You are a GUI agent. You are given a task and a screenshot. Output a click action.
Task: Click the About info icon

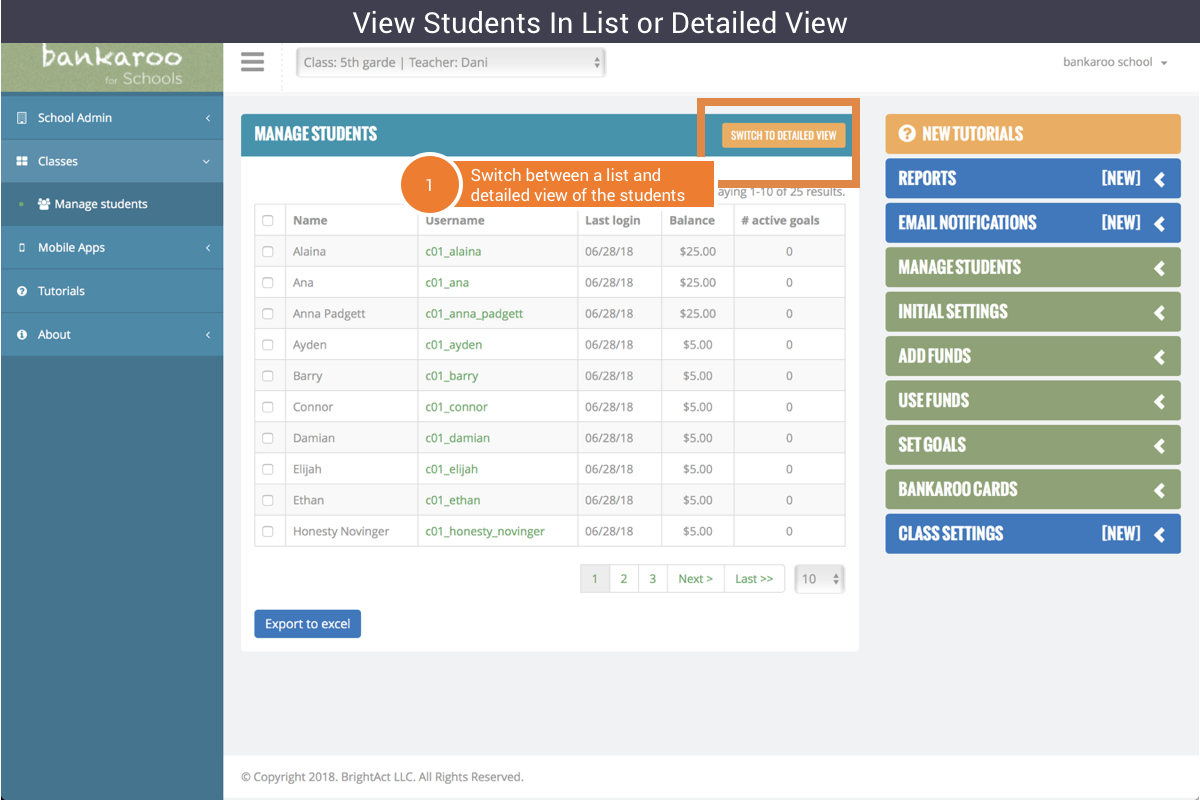tap(22, 335)
